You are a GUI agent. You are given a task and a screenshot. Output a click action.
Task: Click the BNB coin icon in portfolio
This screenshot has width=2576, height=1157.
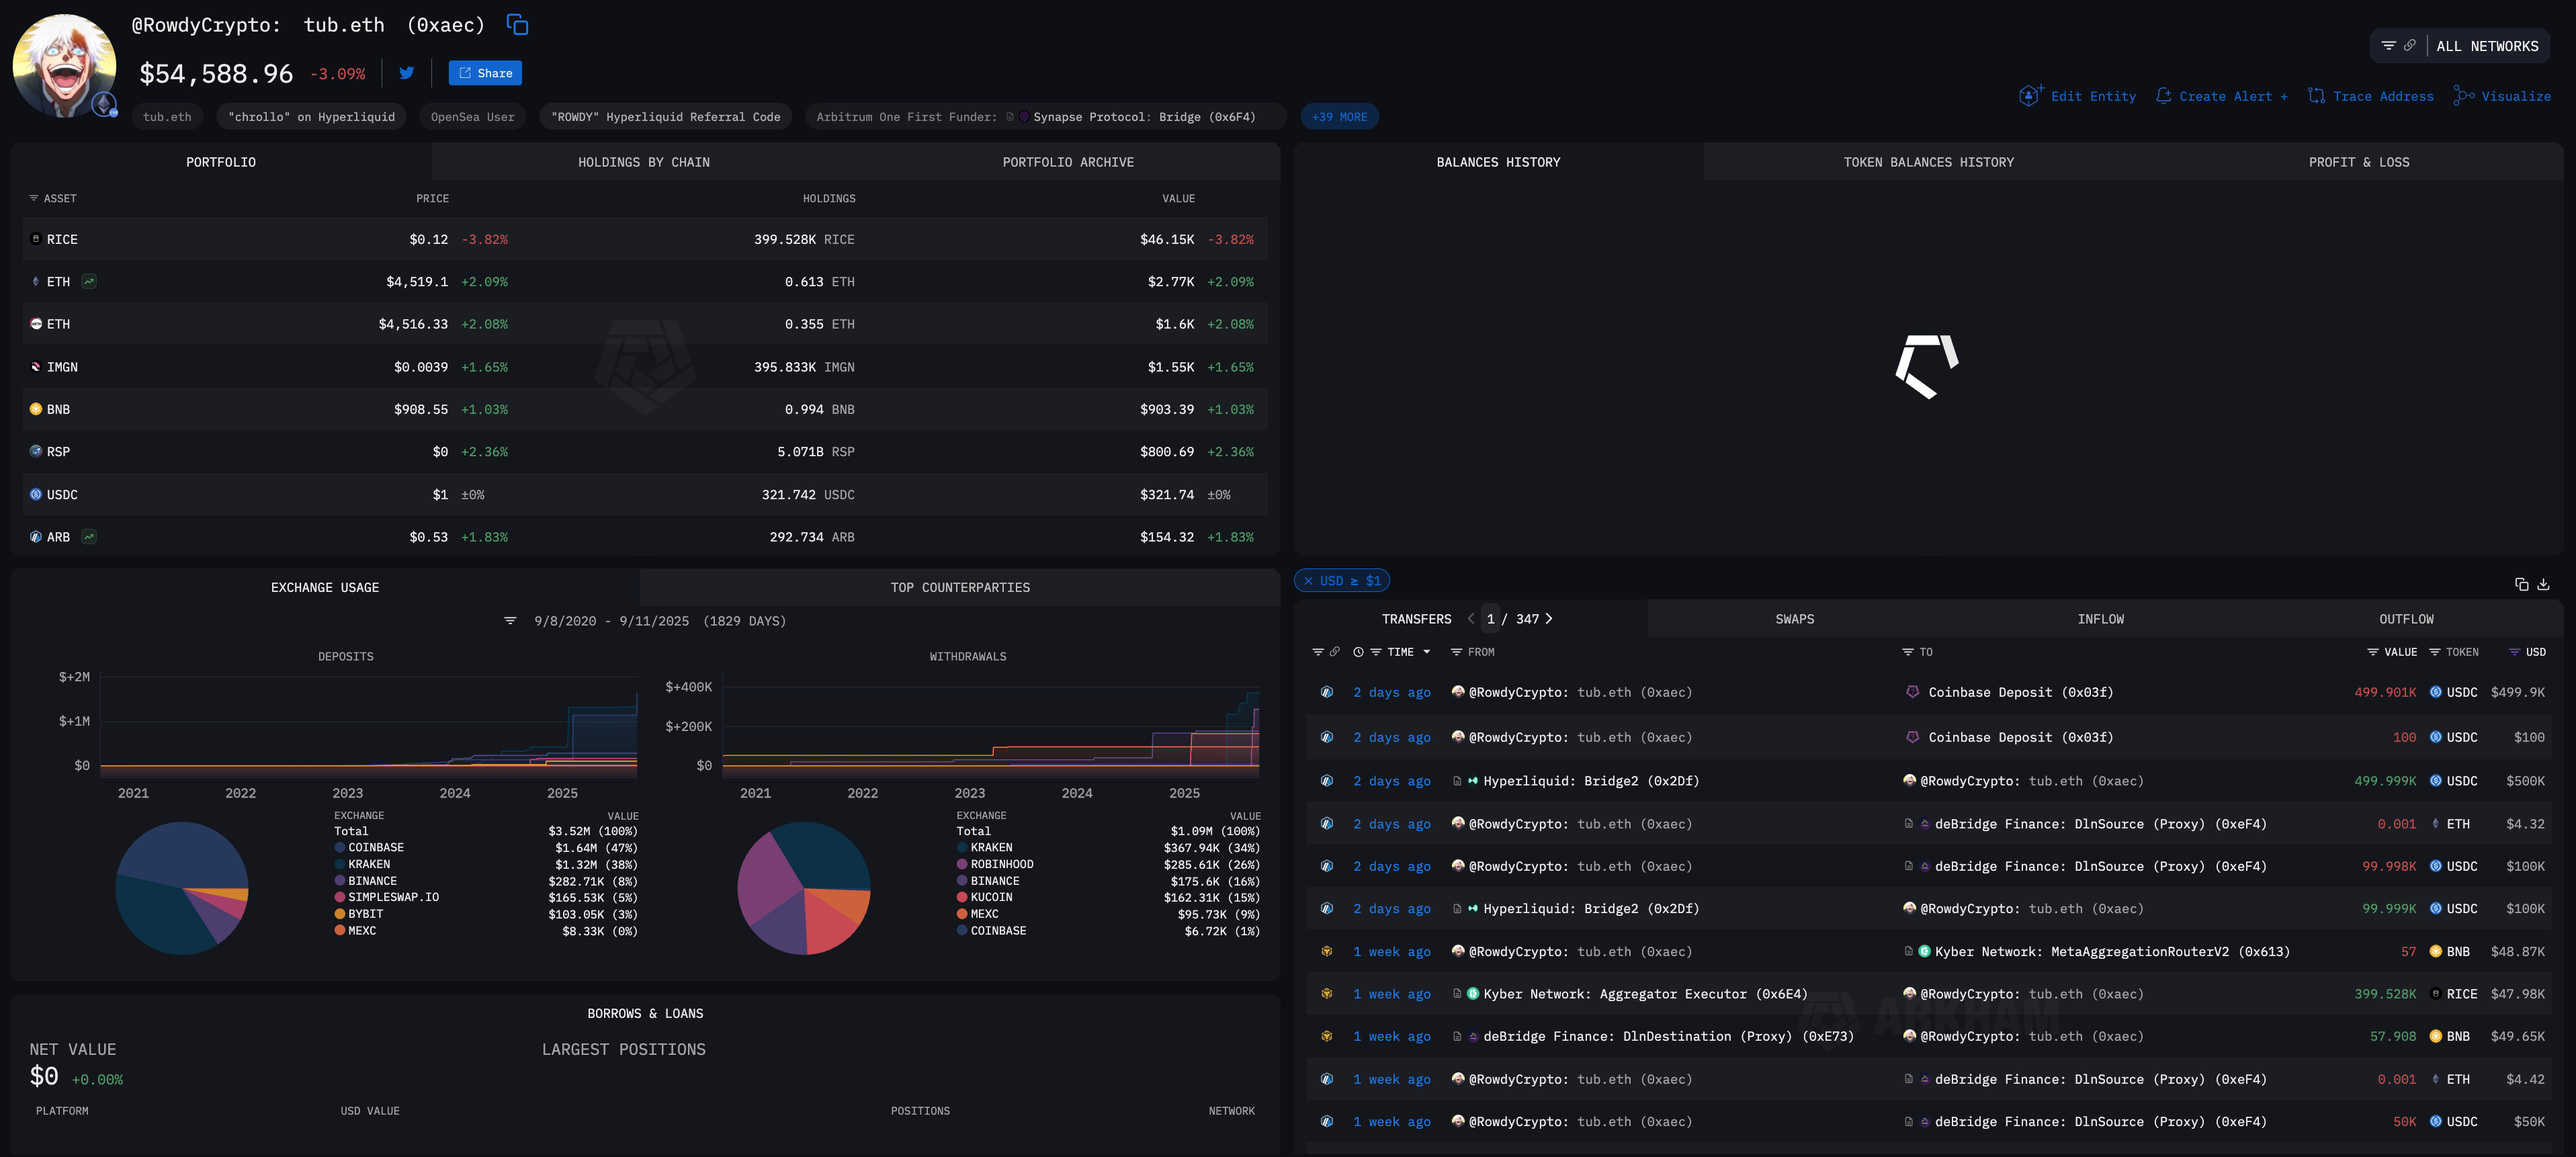click(36, 409)
